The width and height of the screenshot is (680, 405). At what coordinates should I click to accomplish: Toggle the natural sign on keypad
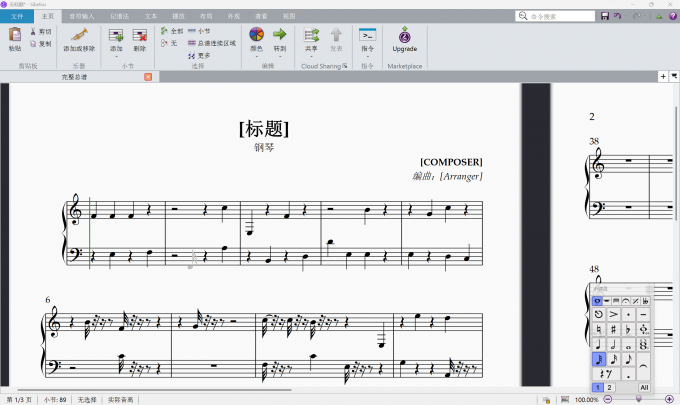598,329
